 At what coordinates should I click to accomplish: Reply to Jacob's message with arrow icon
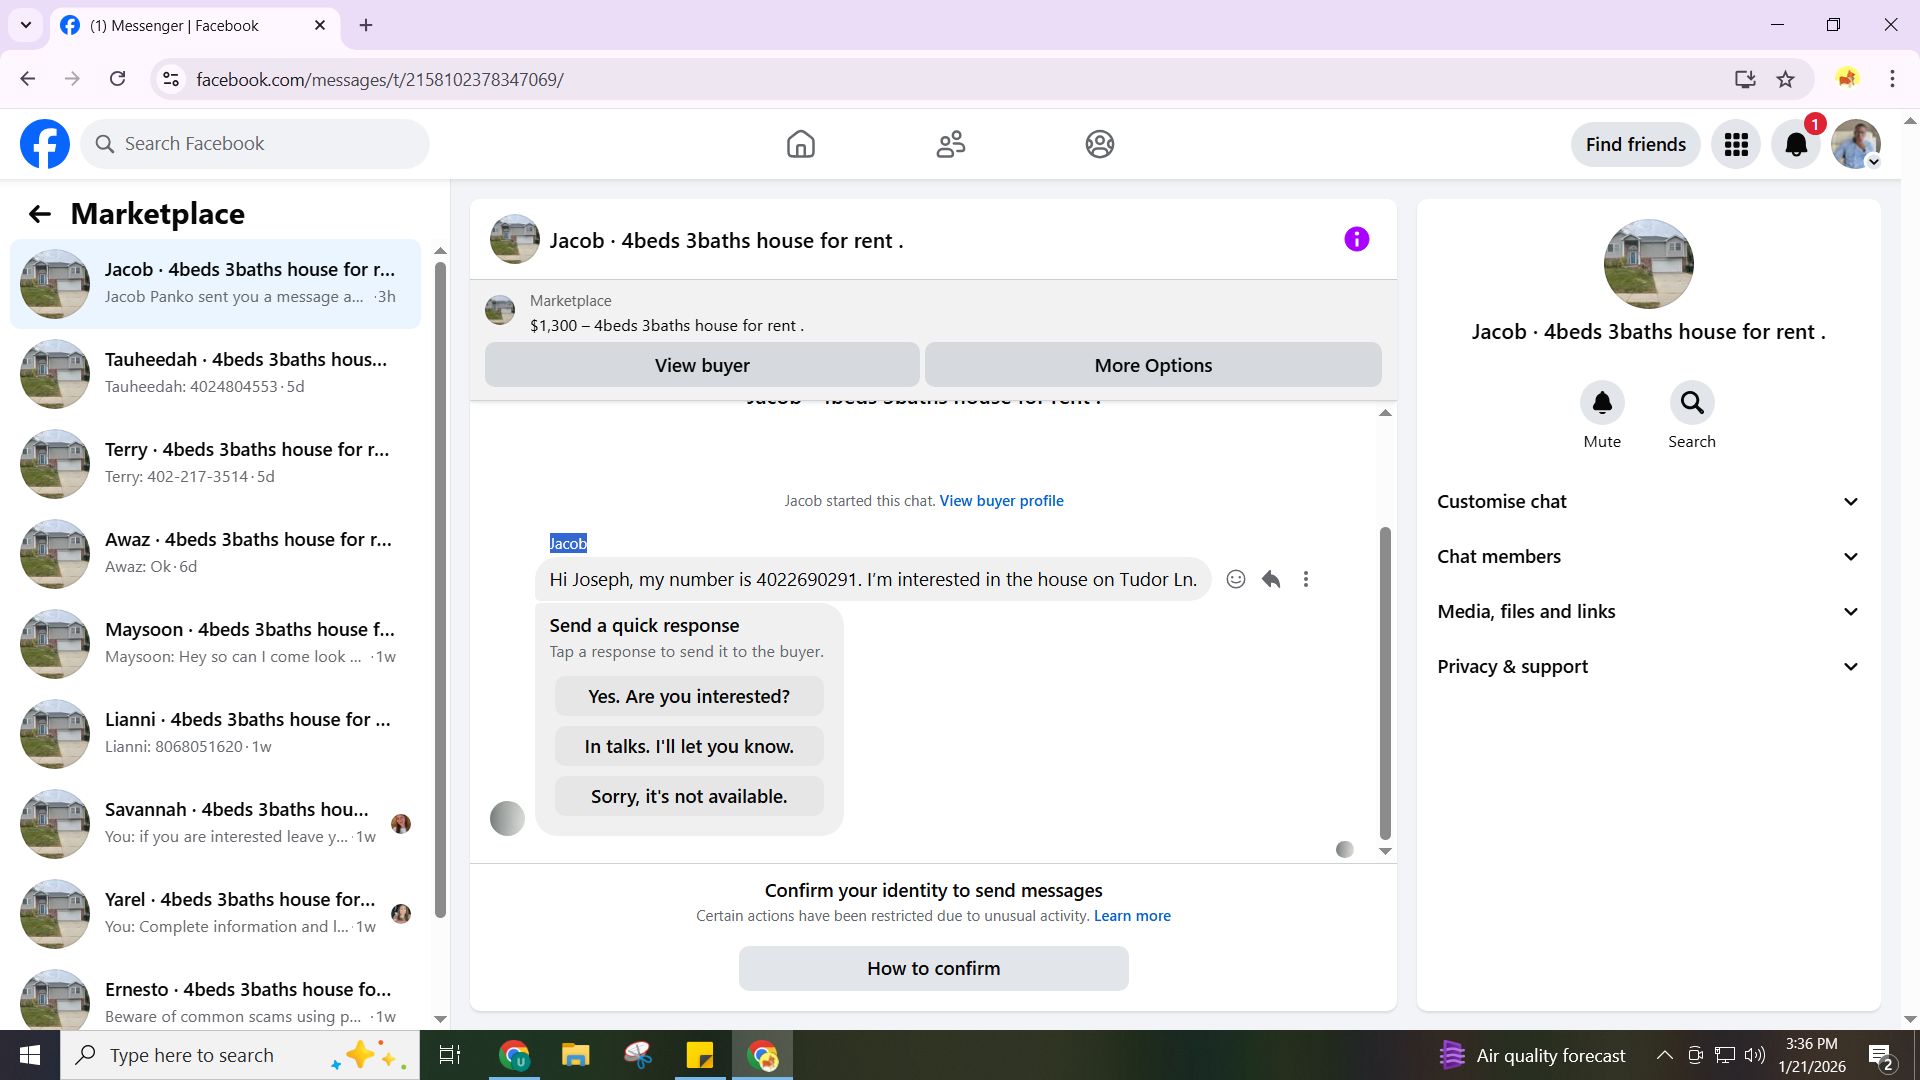click(x=1271, y=579)
